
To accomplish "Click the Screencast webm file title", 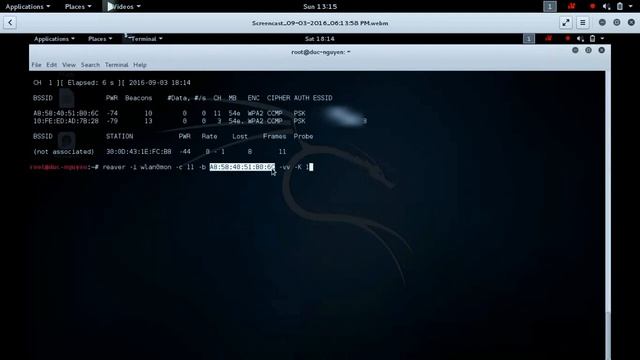I will tap(320, 23).
